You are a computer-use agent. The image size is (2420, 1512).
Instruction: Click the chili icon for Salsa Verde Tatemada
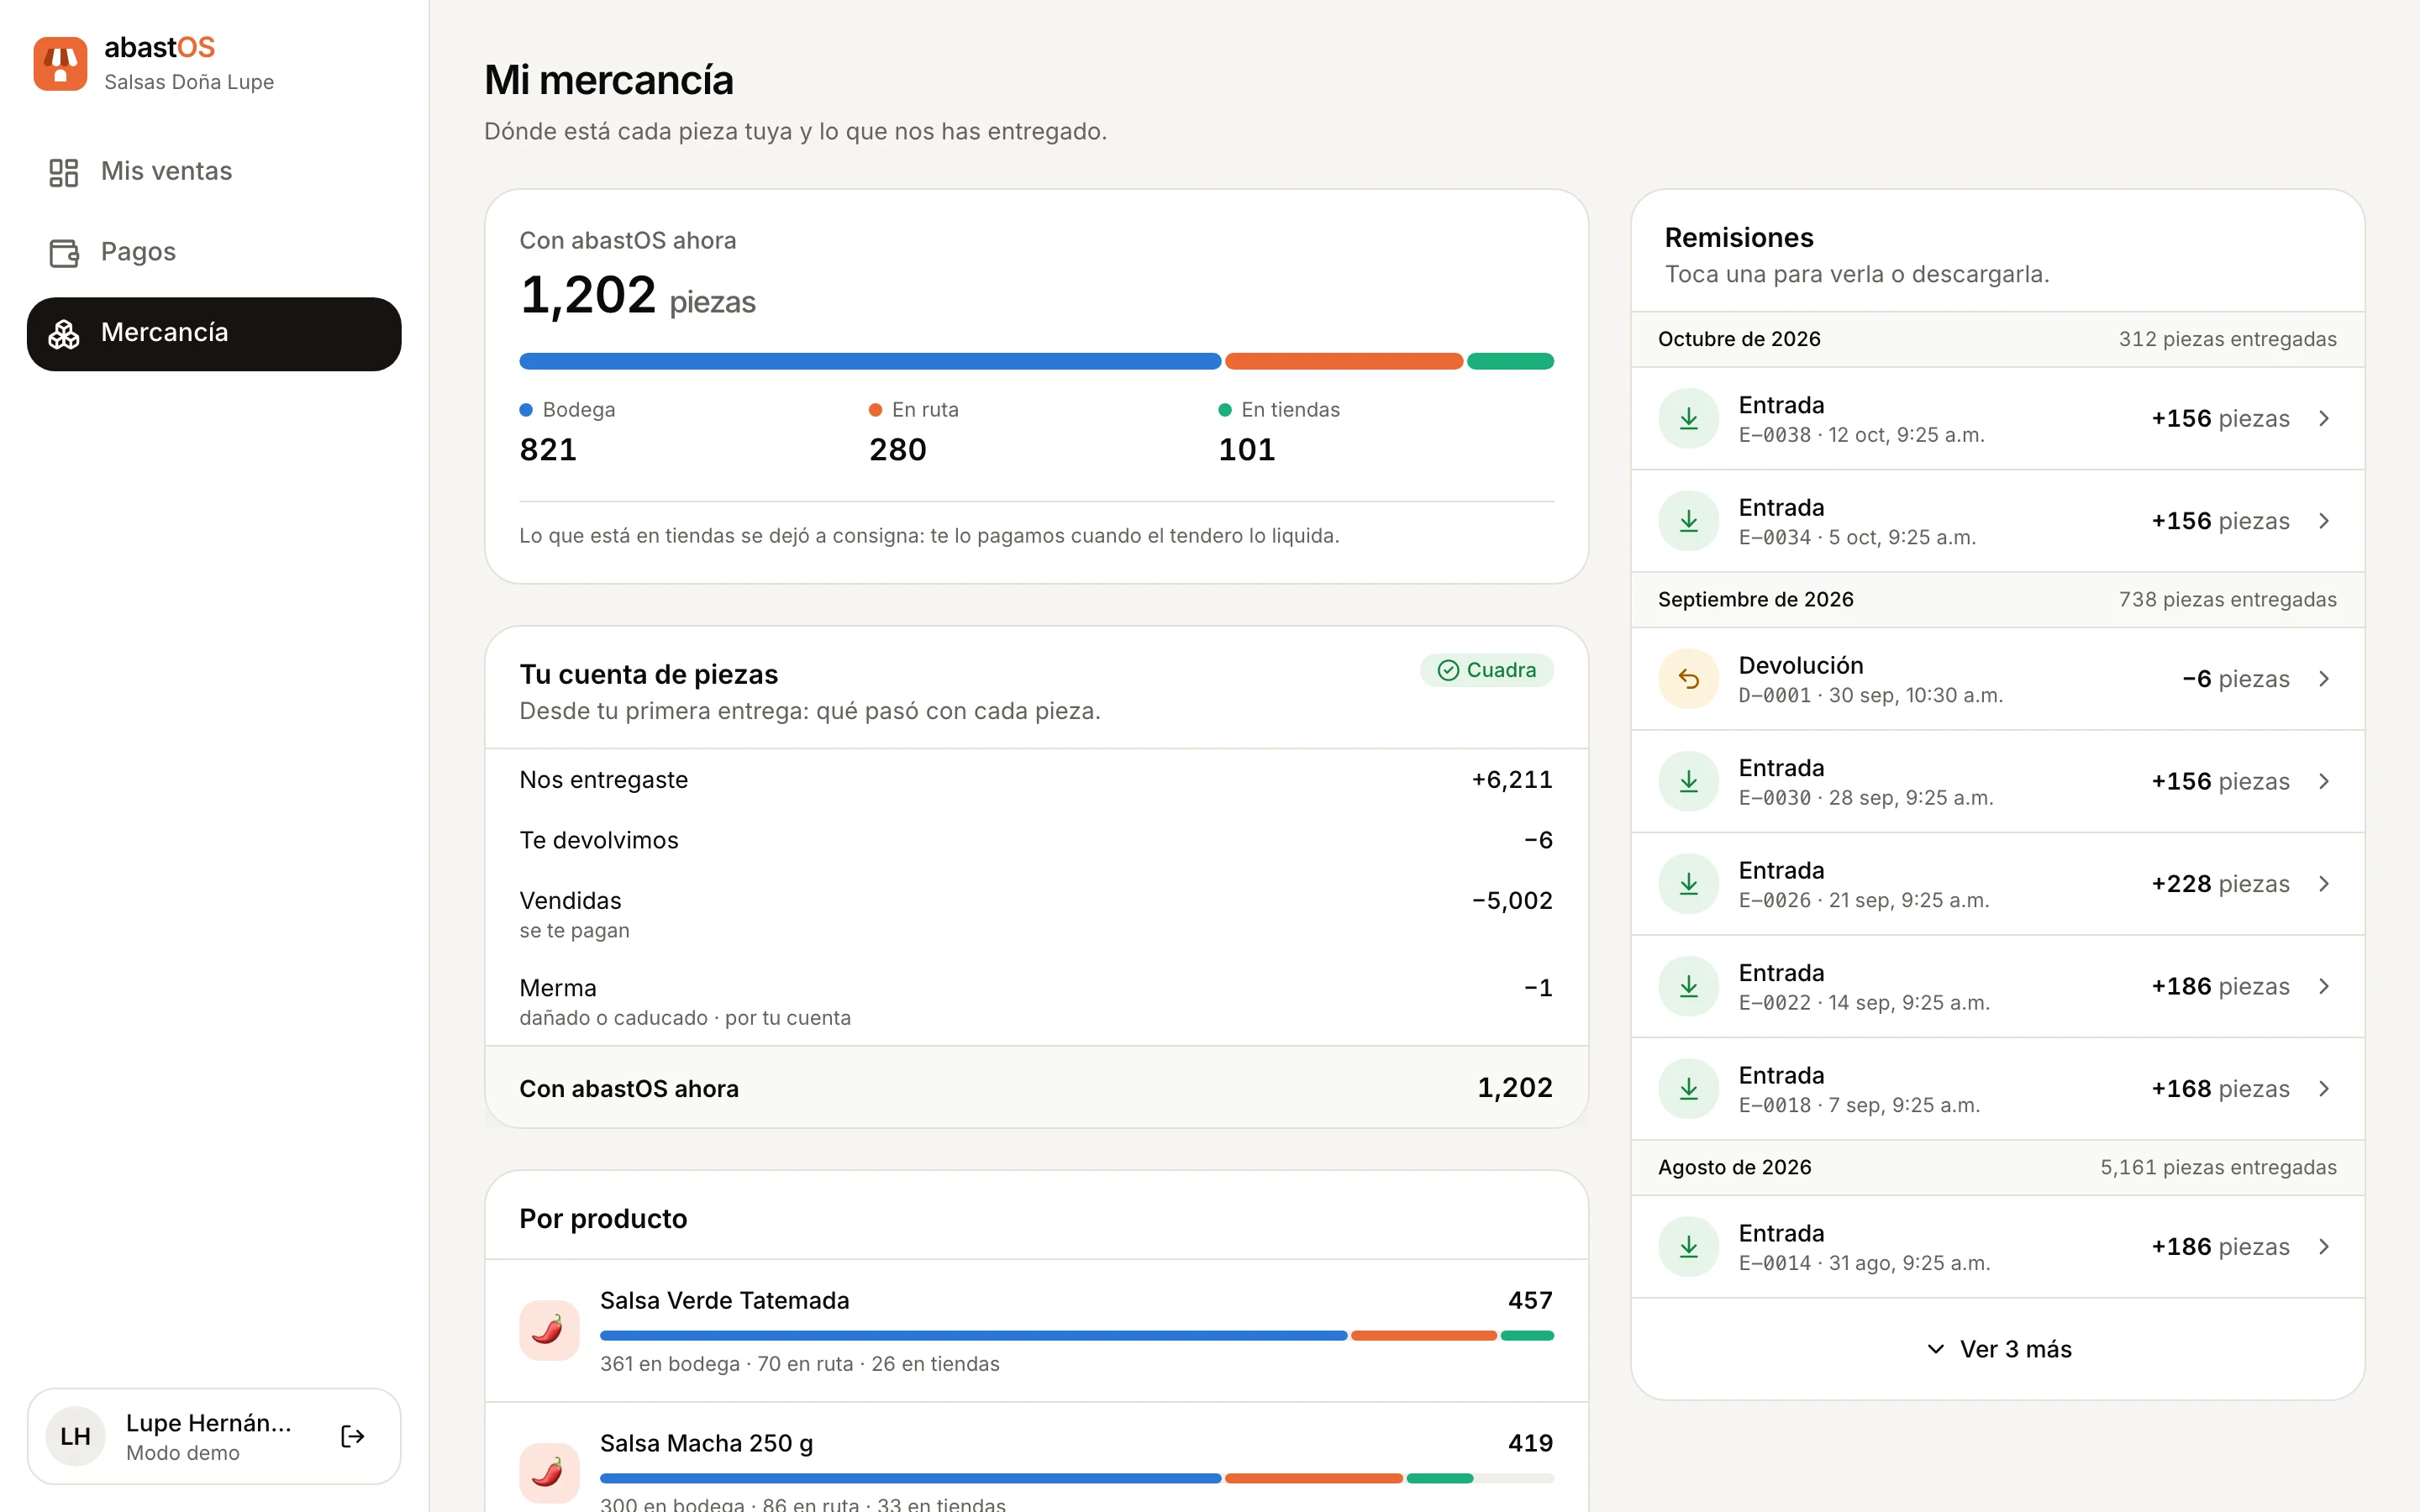pyautogui.click(x=549, y=1330)
